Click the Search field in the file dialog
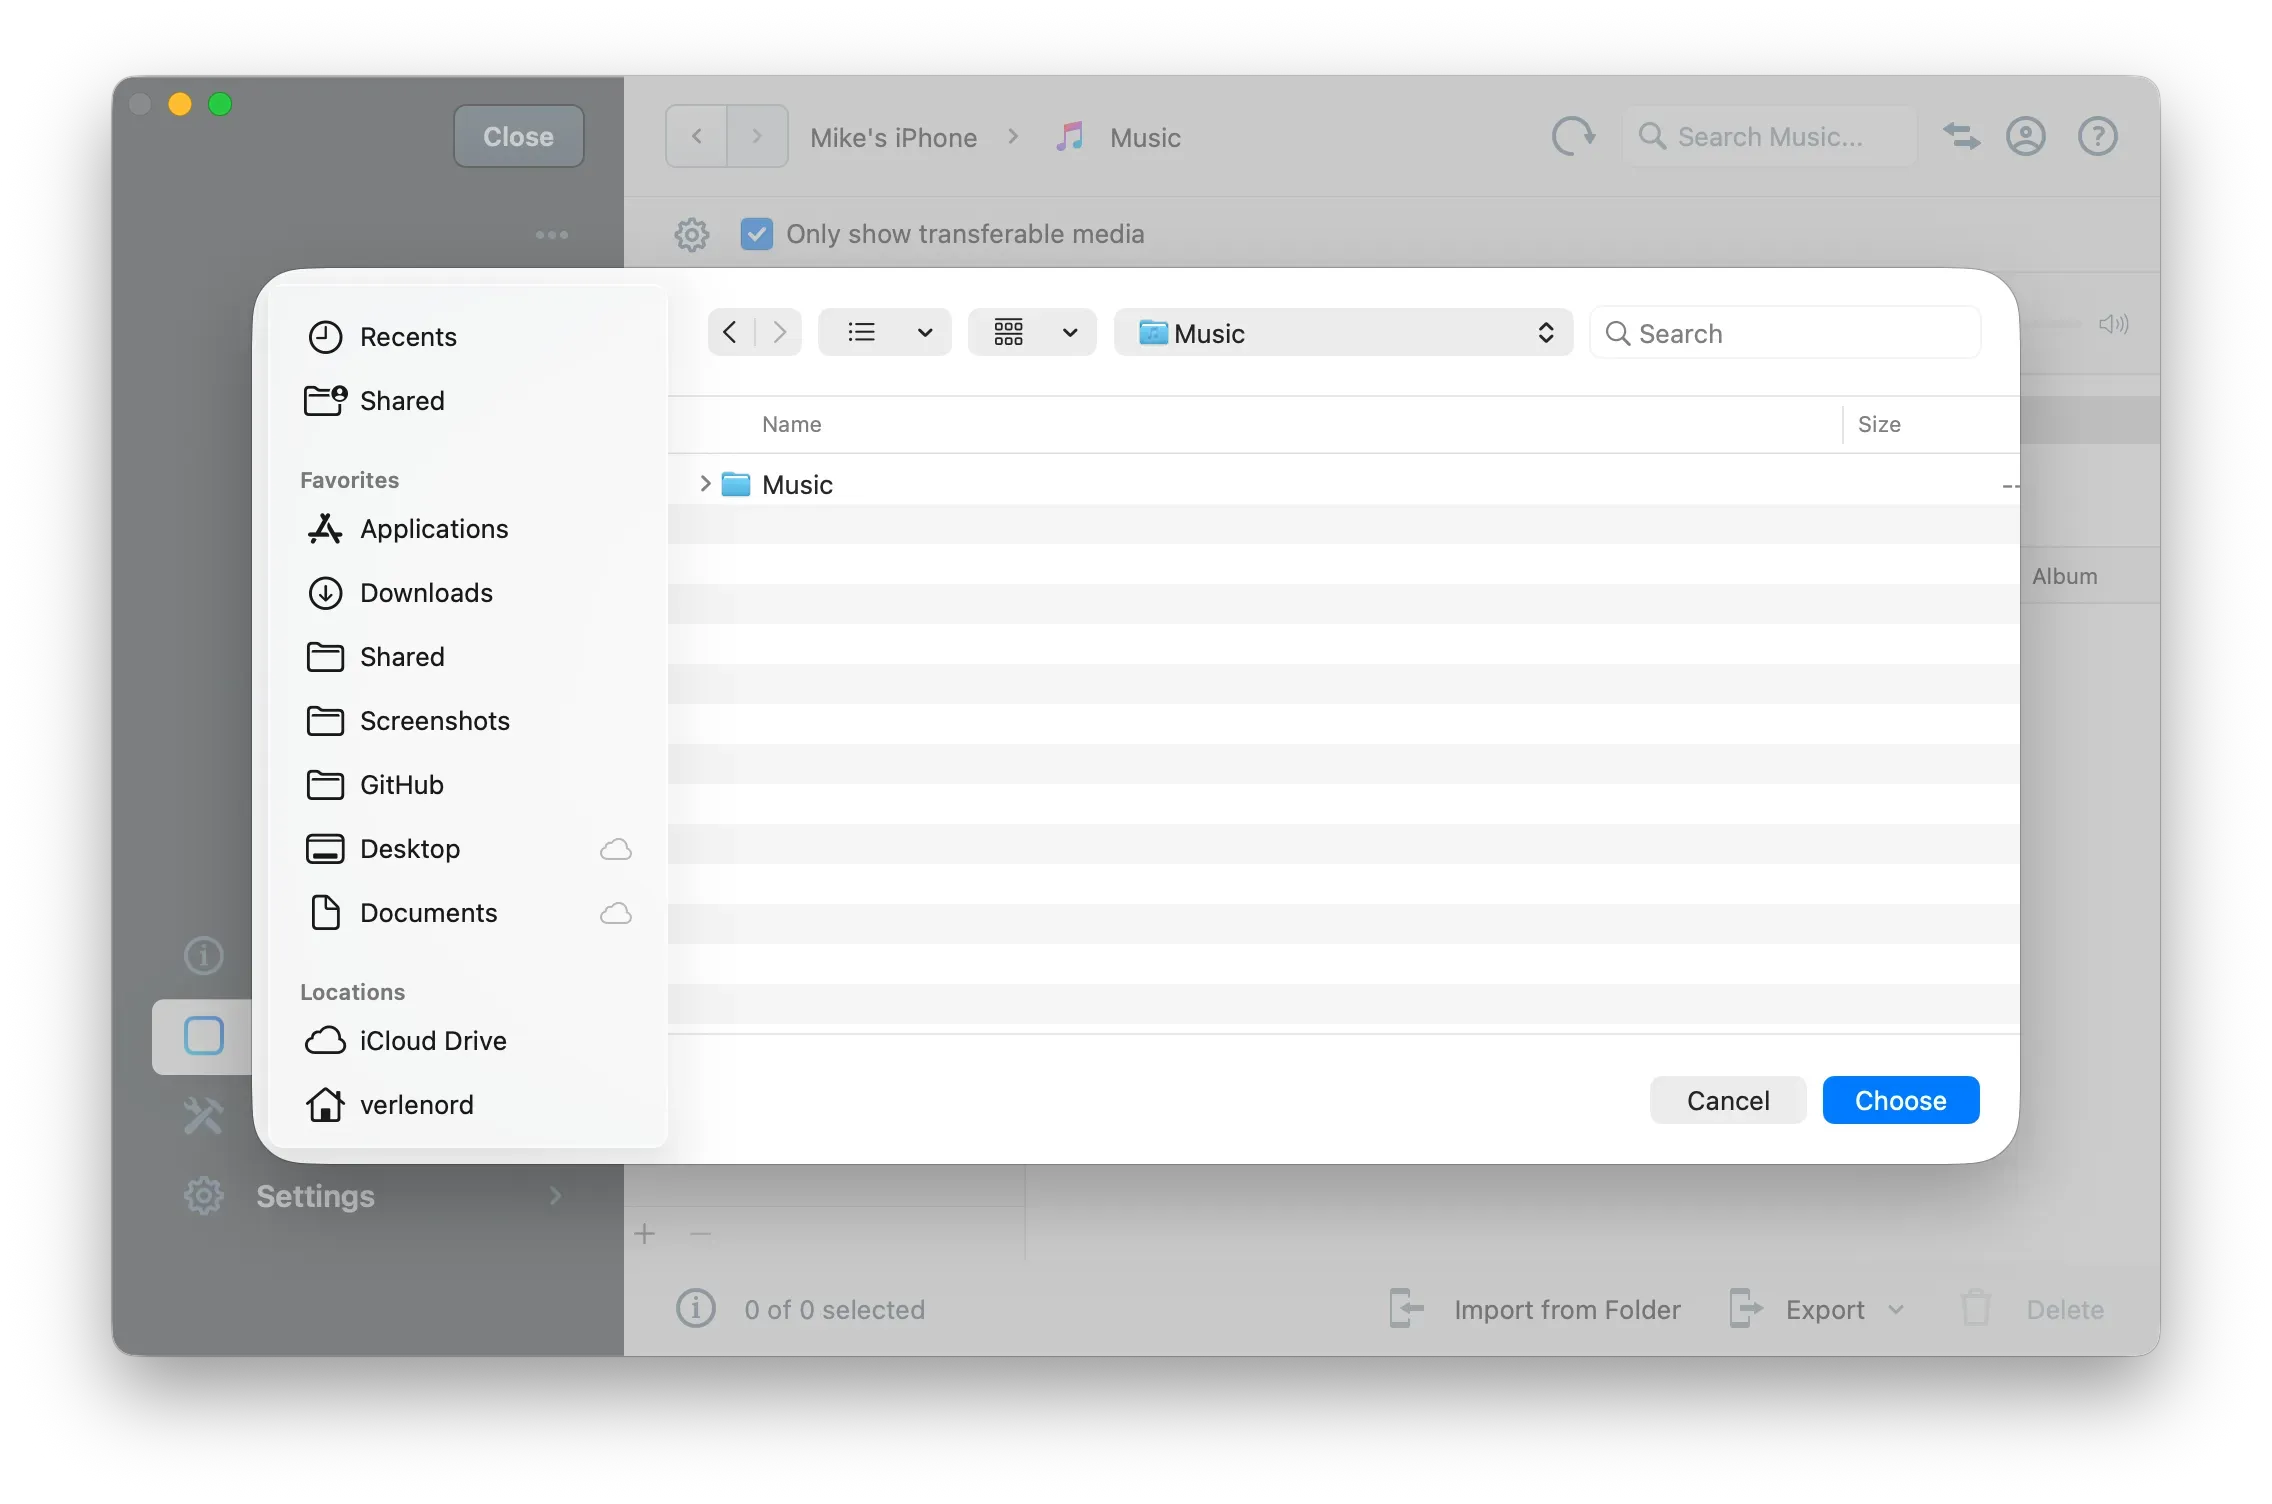The height and width of the screenshot is (1504, 2272). 1786,332
